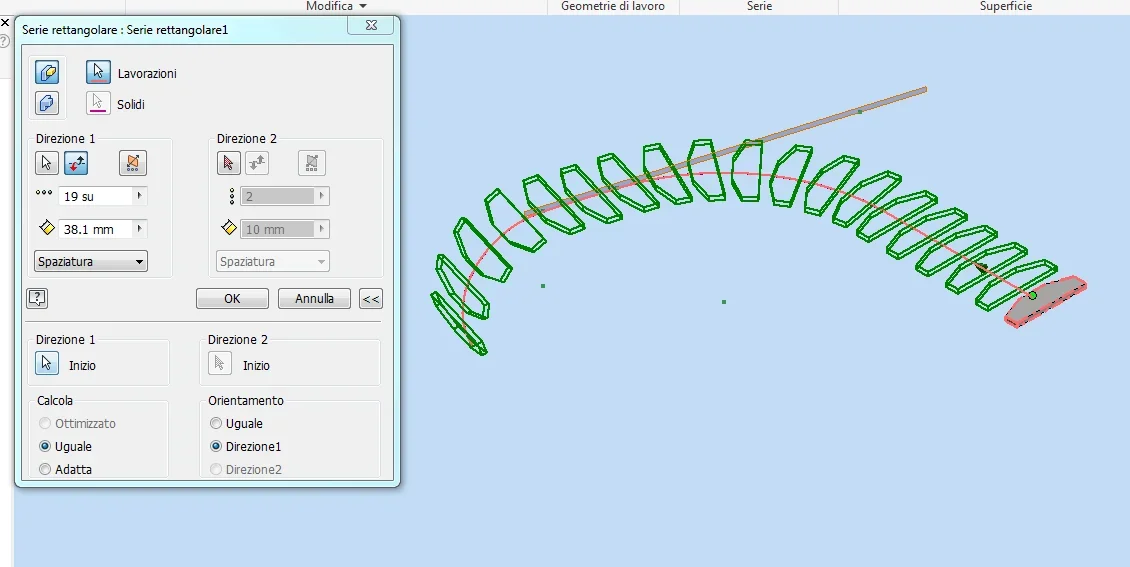
Task: Click the Geometrie di lavoro panel label
Action: (613, 6)
